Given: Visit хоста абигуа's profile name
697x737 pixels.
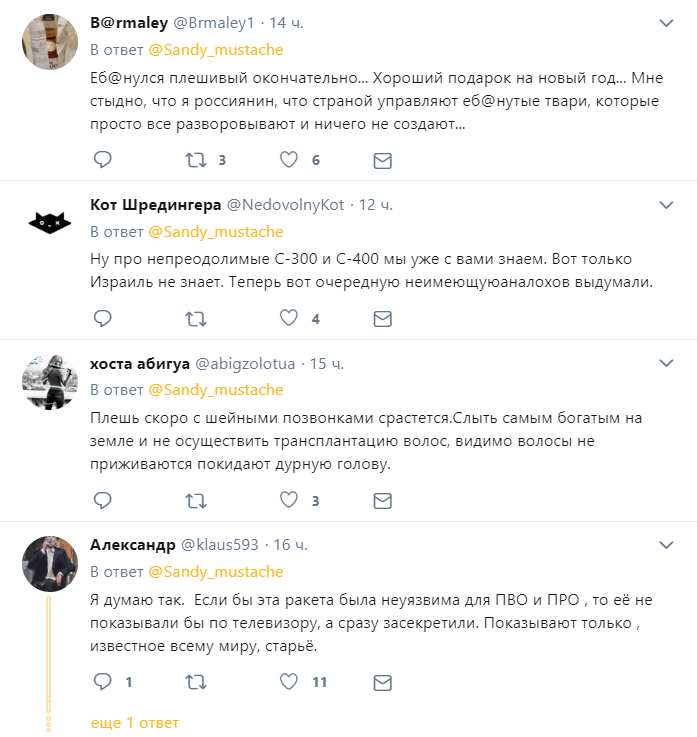Looking at the screenshot, I should pyautogui.click(x=139, y=363).
